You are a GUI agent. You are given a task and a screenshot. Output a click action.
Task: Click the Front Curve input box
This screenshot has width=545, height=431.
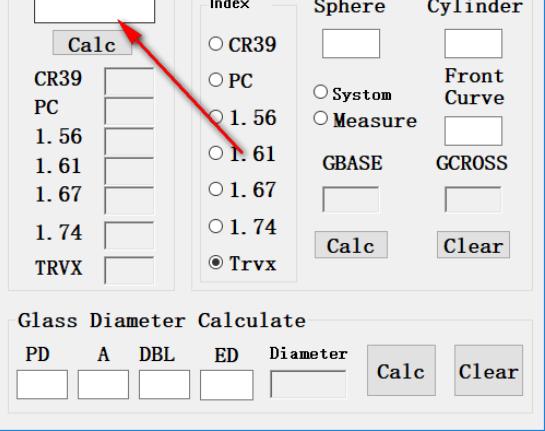tap(473, 131)
